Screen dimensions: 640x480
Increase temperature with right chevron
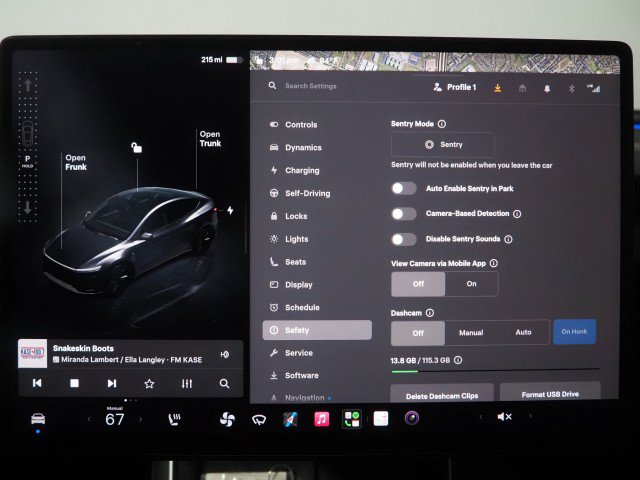point(140,419)
